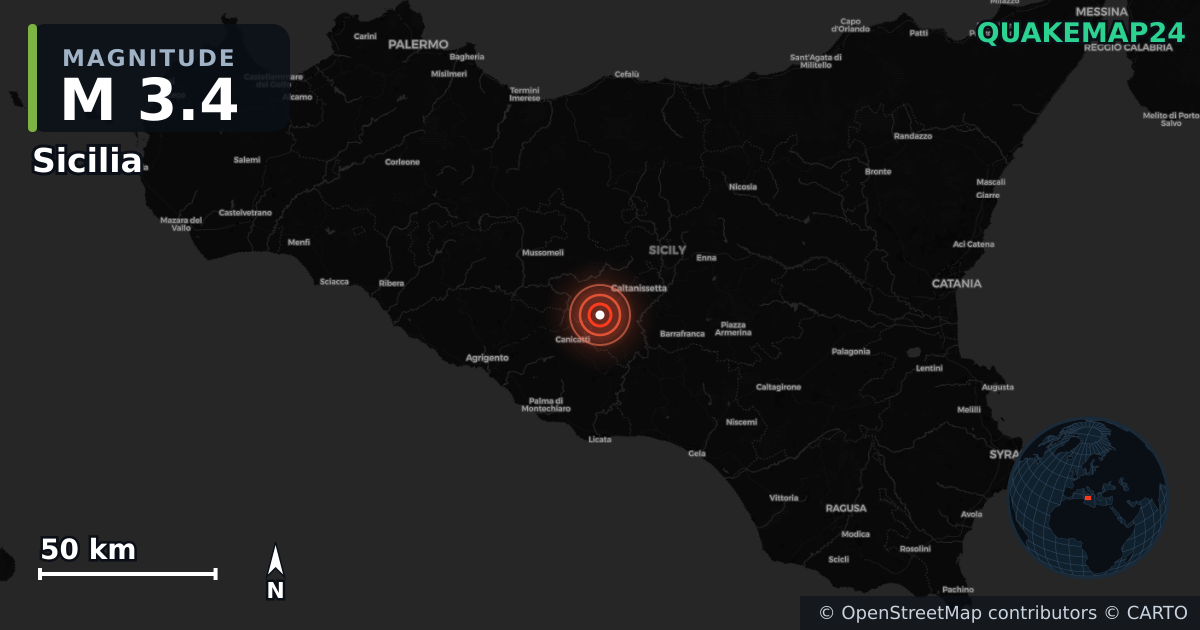Image resolution: width=1200 pixels, height=630 pixels.
Task: Click the PALERMO city label
Action: point(418,44)
